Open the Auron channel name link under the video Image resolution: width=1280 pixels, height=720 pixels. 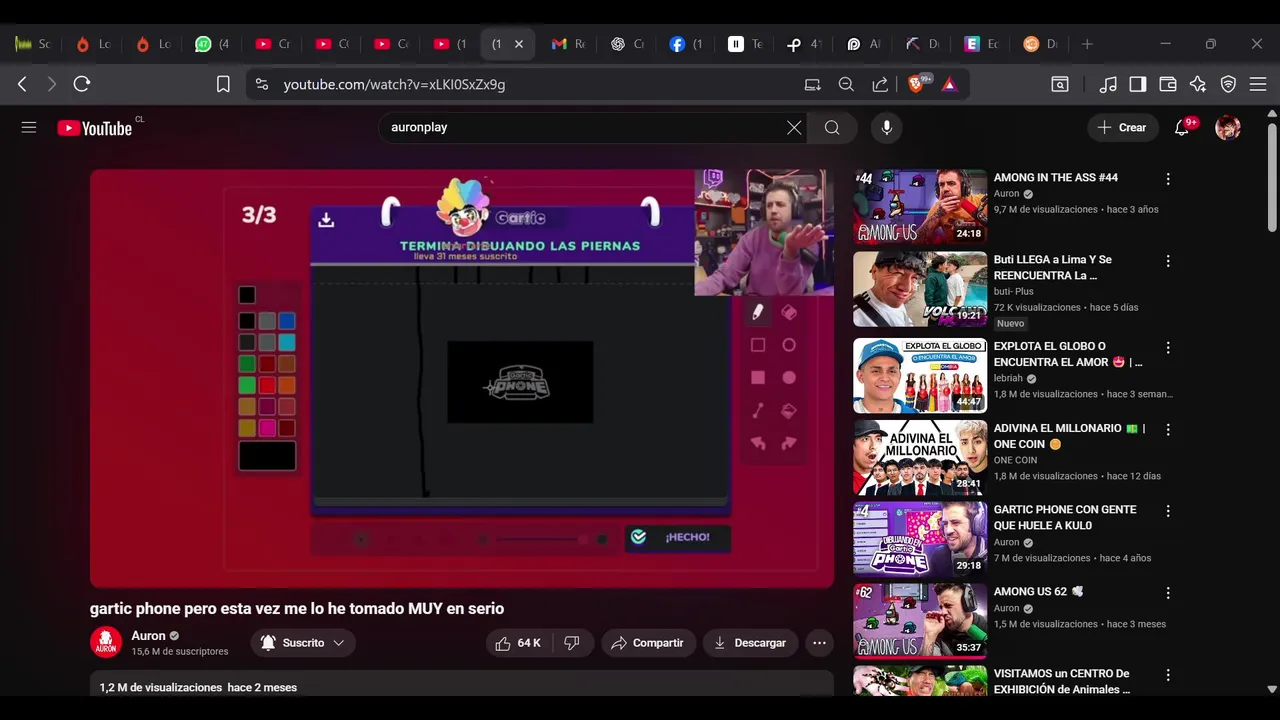(x=148, y=636)
